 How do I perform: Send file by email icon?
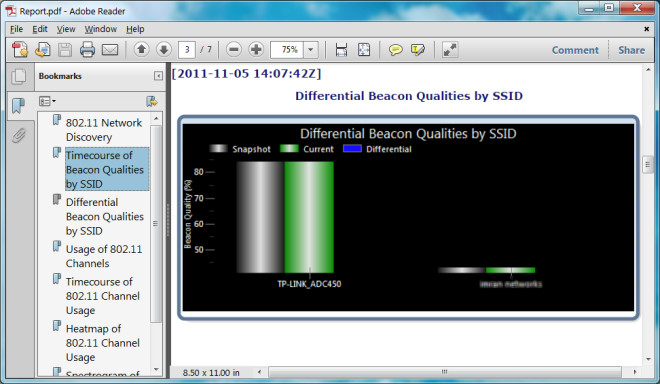click(110, 50)
